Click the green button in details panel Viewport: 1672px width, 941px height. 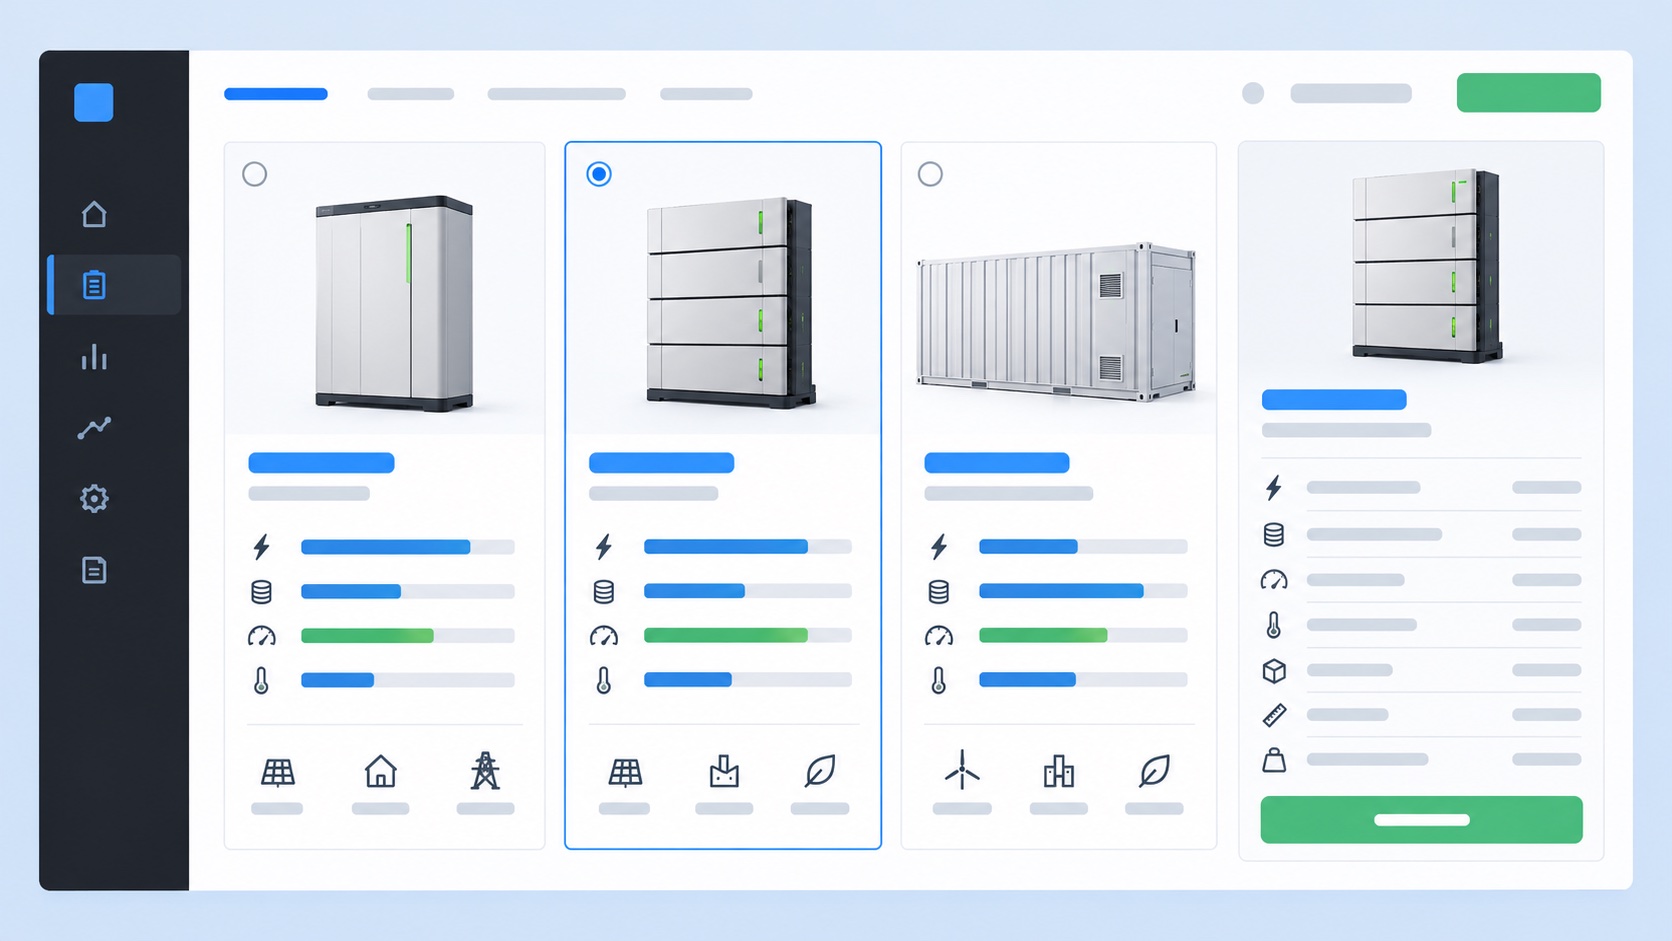[x=1421, y=820]
